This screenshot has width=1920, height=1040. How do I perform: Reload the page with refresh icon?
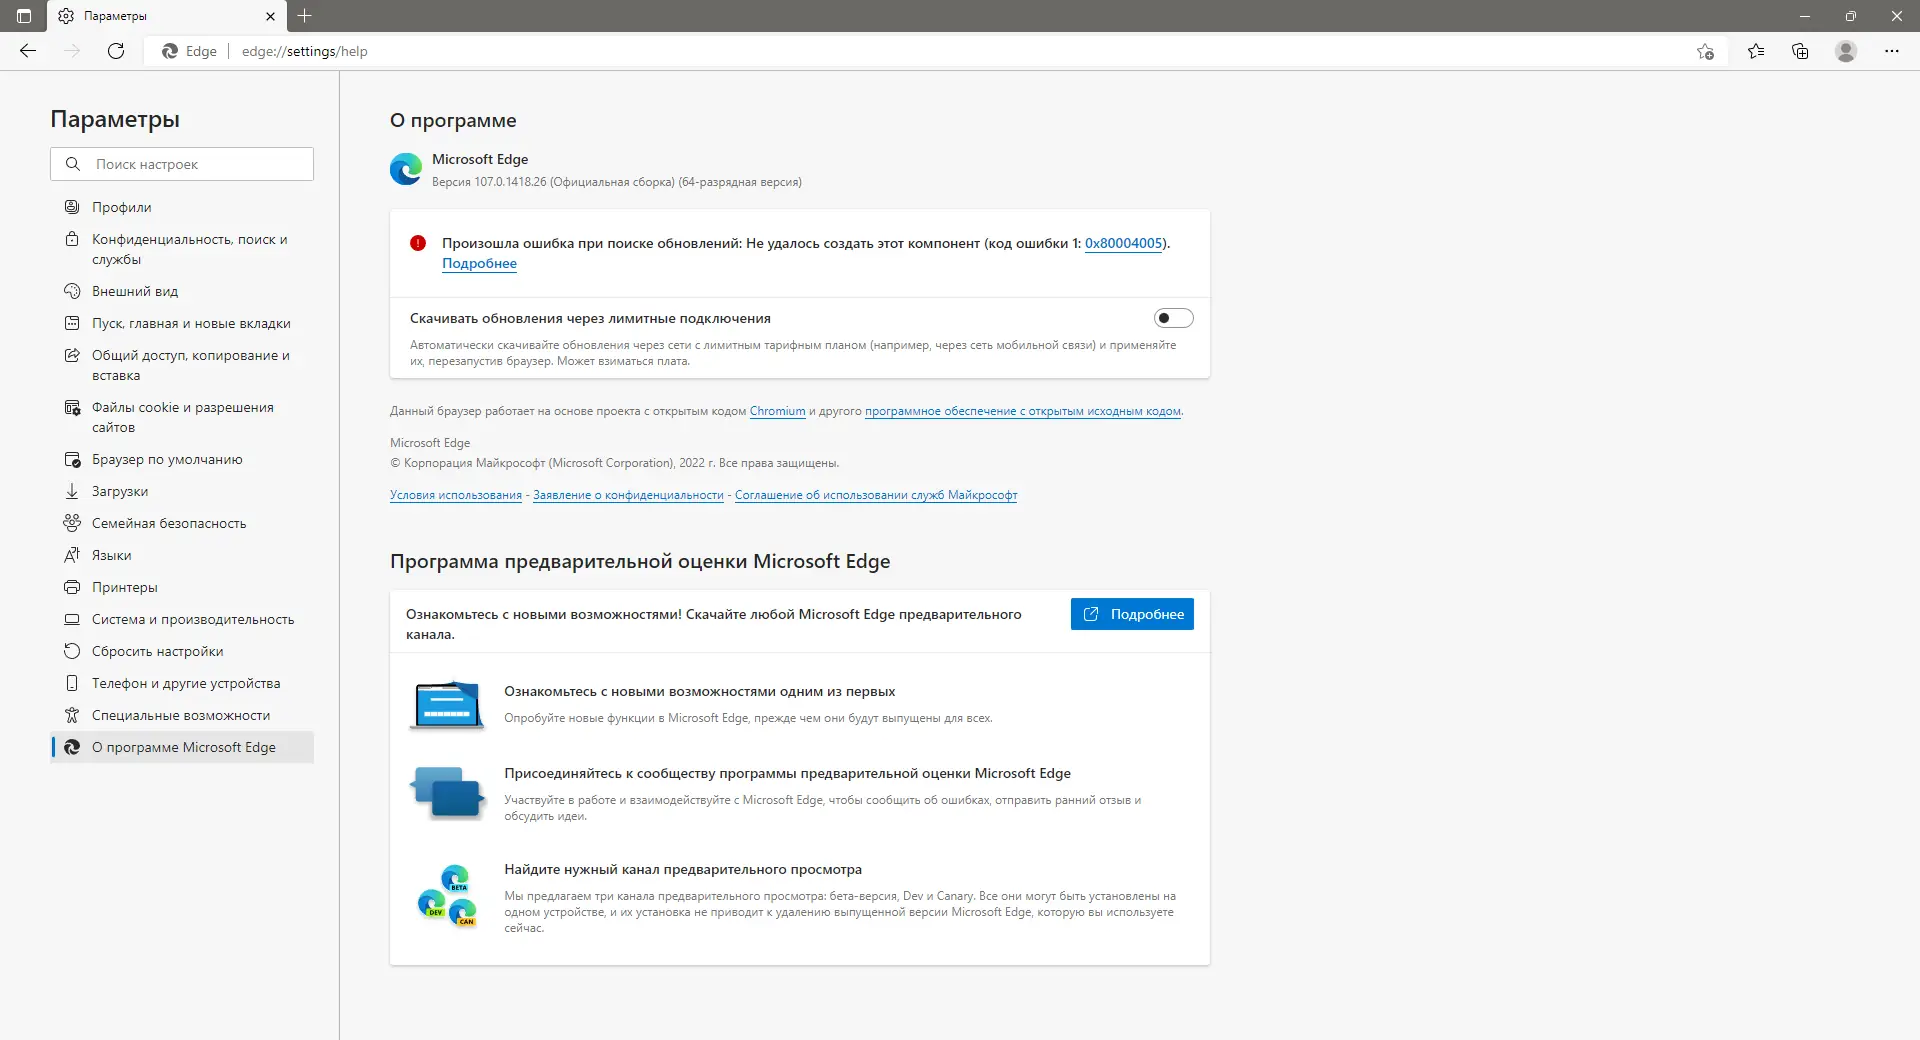pyautogui.click(x=116, y=51)
